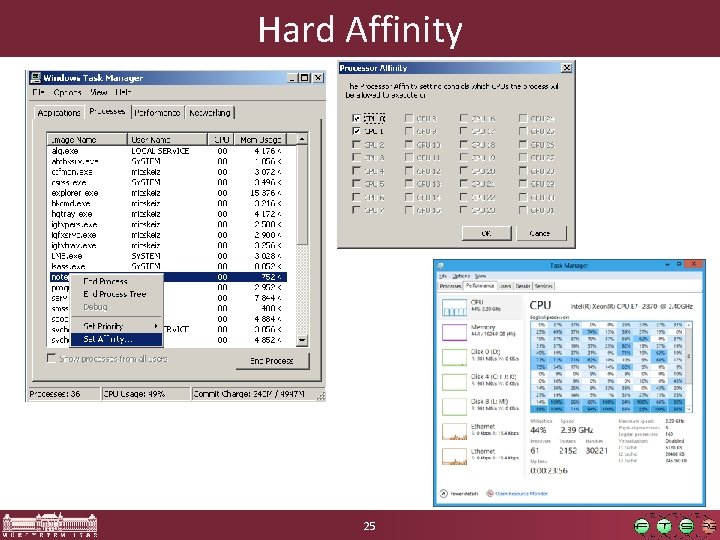Screen dimensions: 720x540
Task: Click the green F icon in the slide footer
Action: (642, 526)
